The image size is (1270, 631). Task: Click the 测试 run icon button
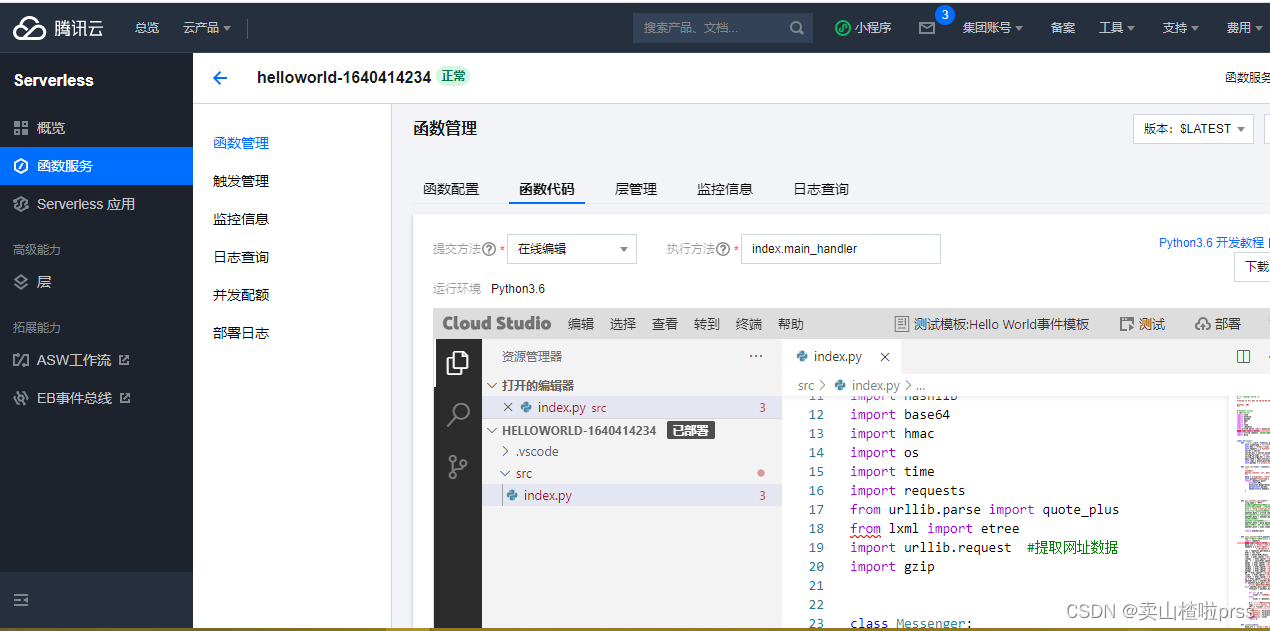[1142, 324]
